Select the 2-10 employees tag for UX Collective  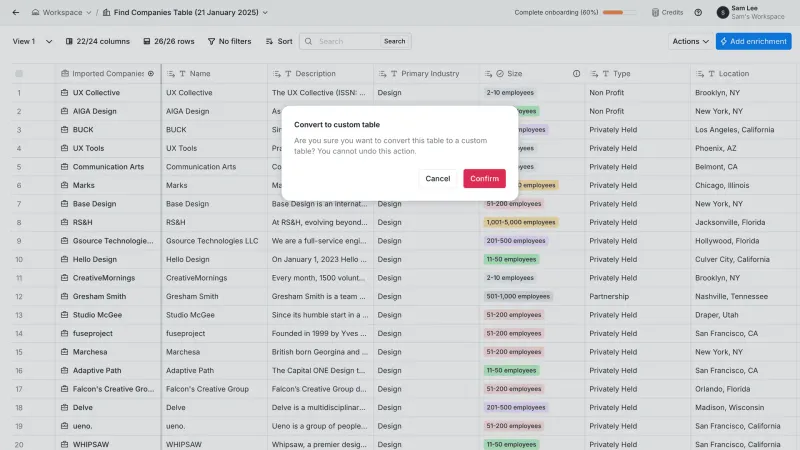(510, 92)
